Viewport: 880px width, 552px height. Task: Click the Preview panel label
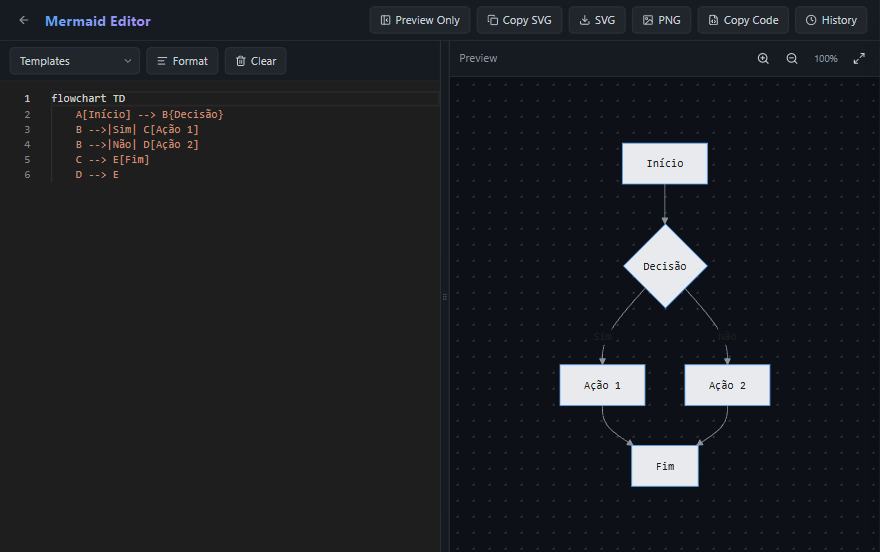coord(478,58)
